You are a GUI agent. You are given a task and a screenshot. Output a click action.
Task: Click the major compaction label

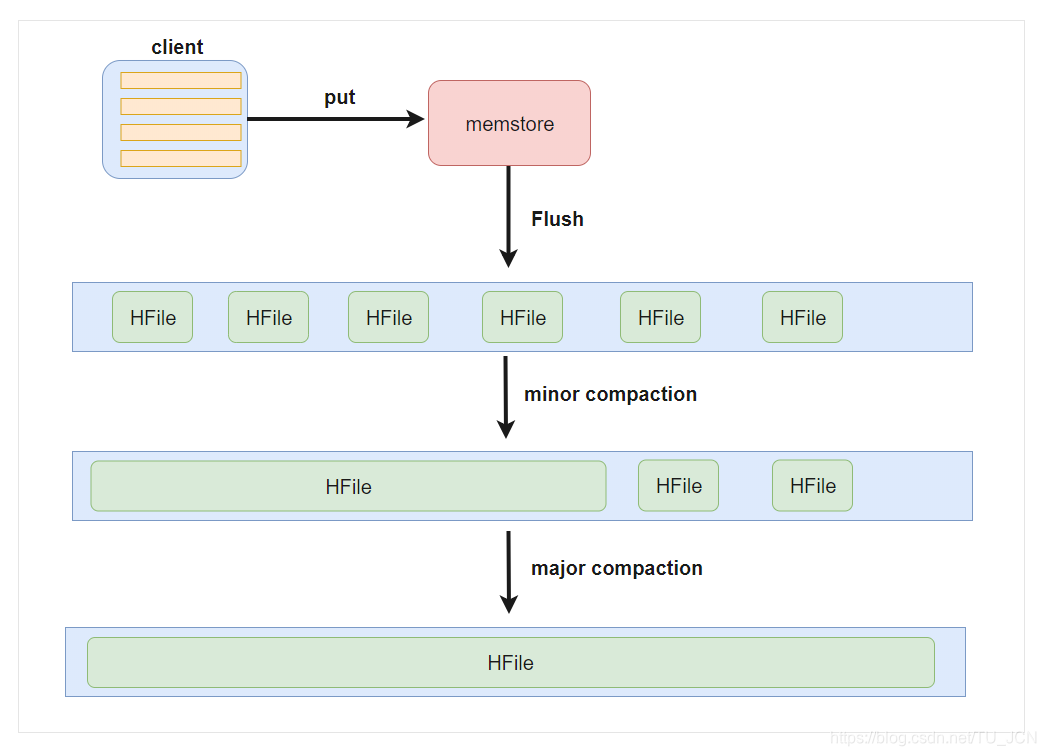coord(616,568)
